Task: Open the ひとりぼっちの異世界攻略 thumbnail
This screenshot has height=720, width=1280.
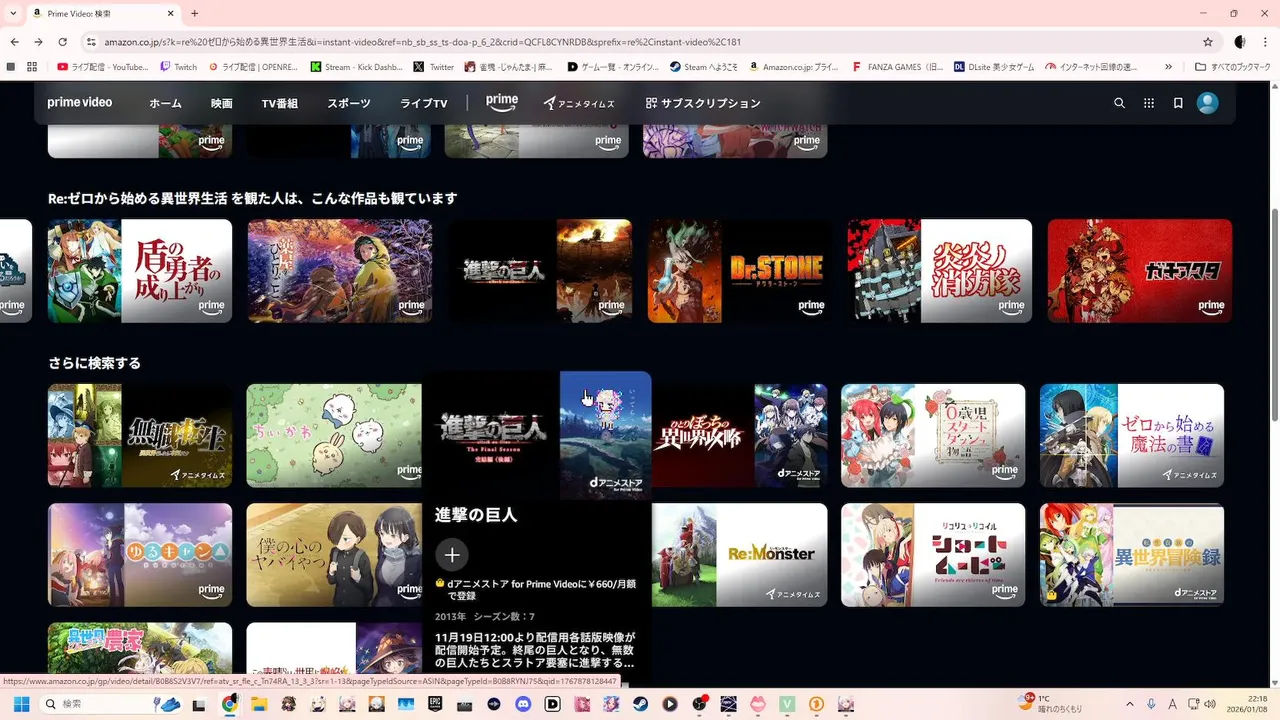Action: tap(740, 435)
